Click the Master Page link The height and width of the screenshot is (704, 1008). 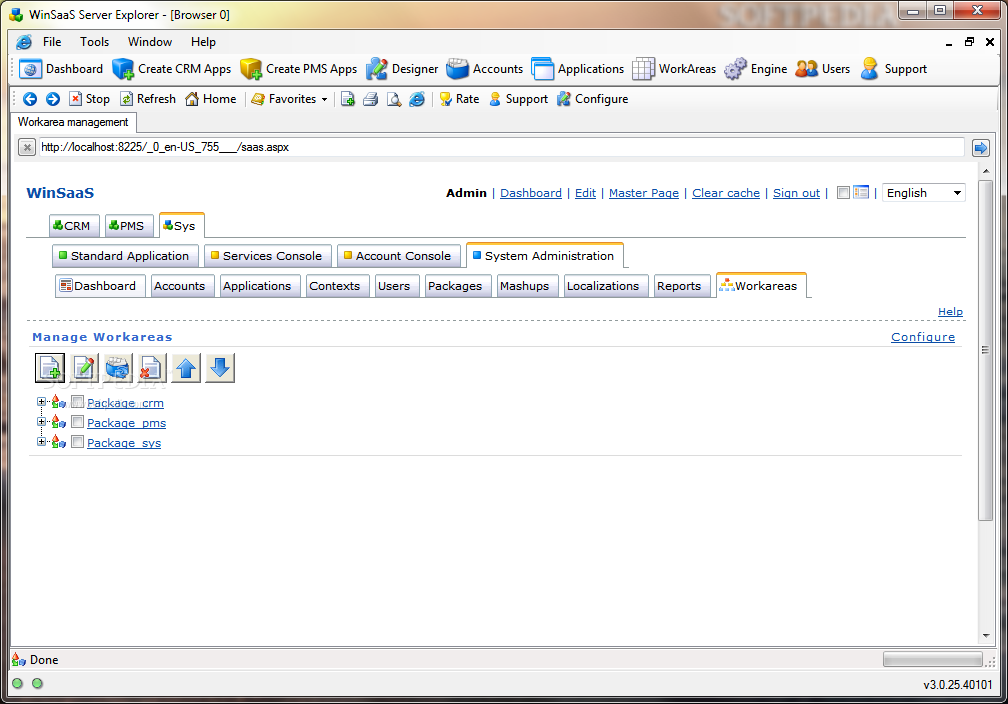pyautogui.click(x=644, y=193)
